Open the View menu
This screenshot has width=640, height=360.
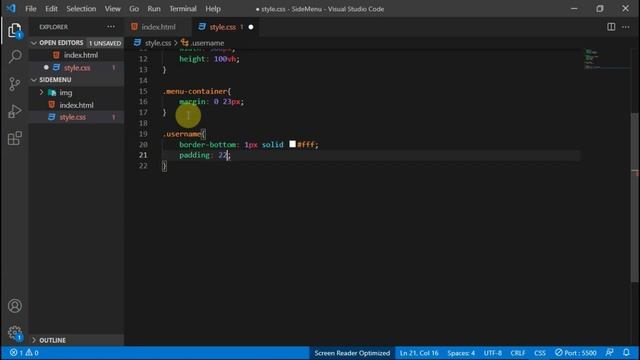click(x=112, y=9)
